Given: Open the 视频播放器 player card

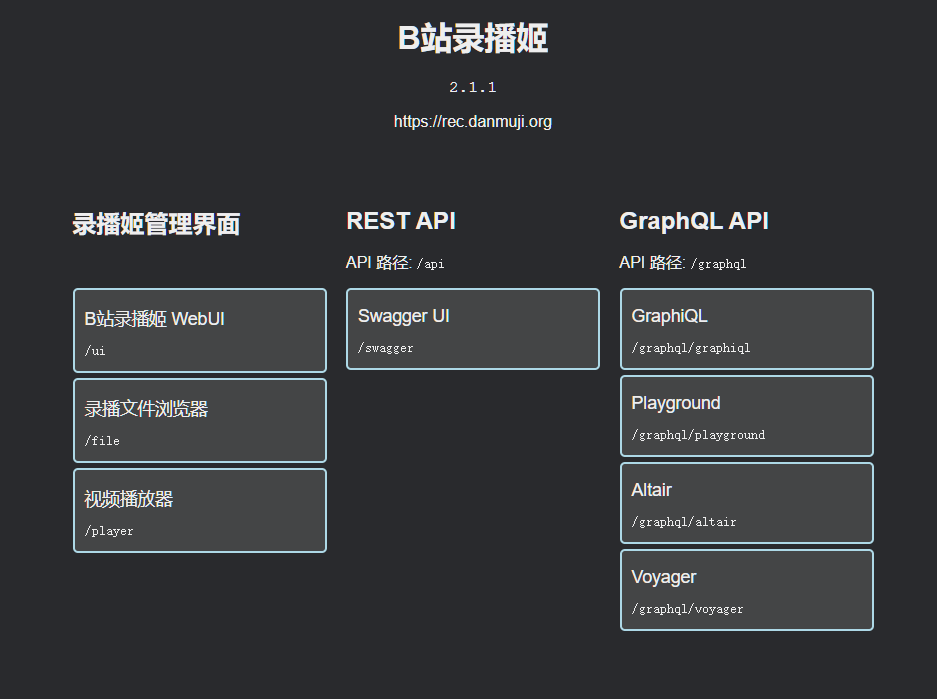Looking at the screenshot, I should 199,510.
